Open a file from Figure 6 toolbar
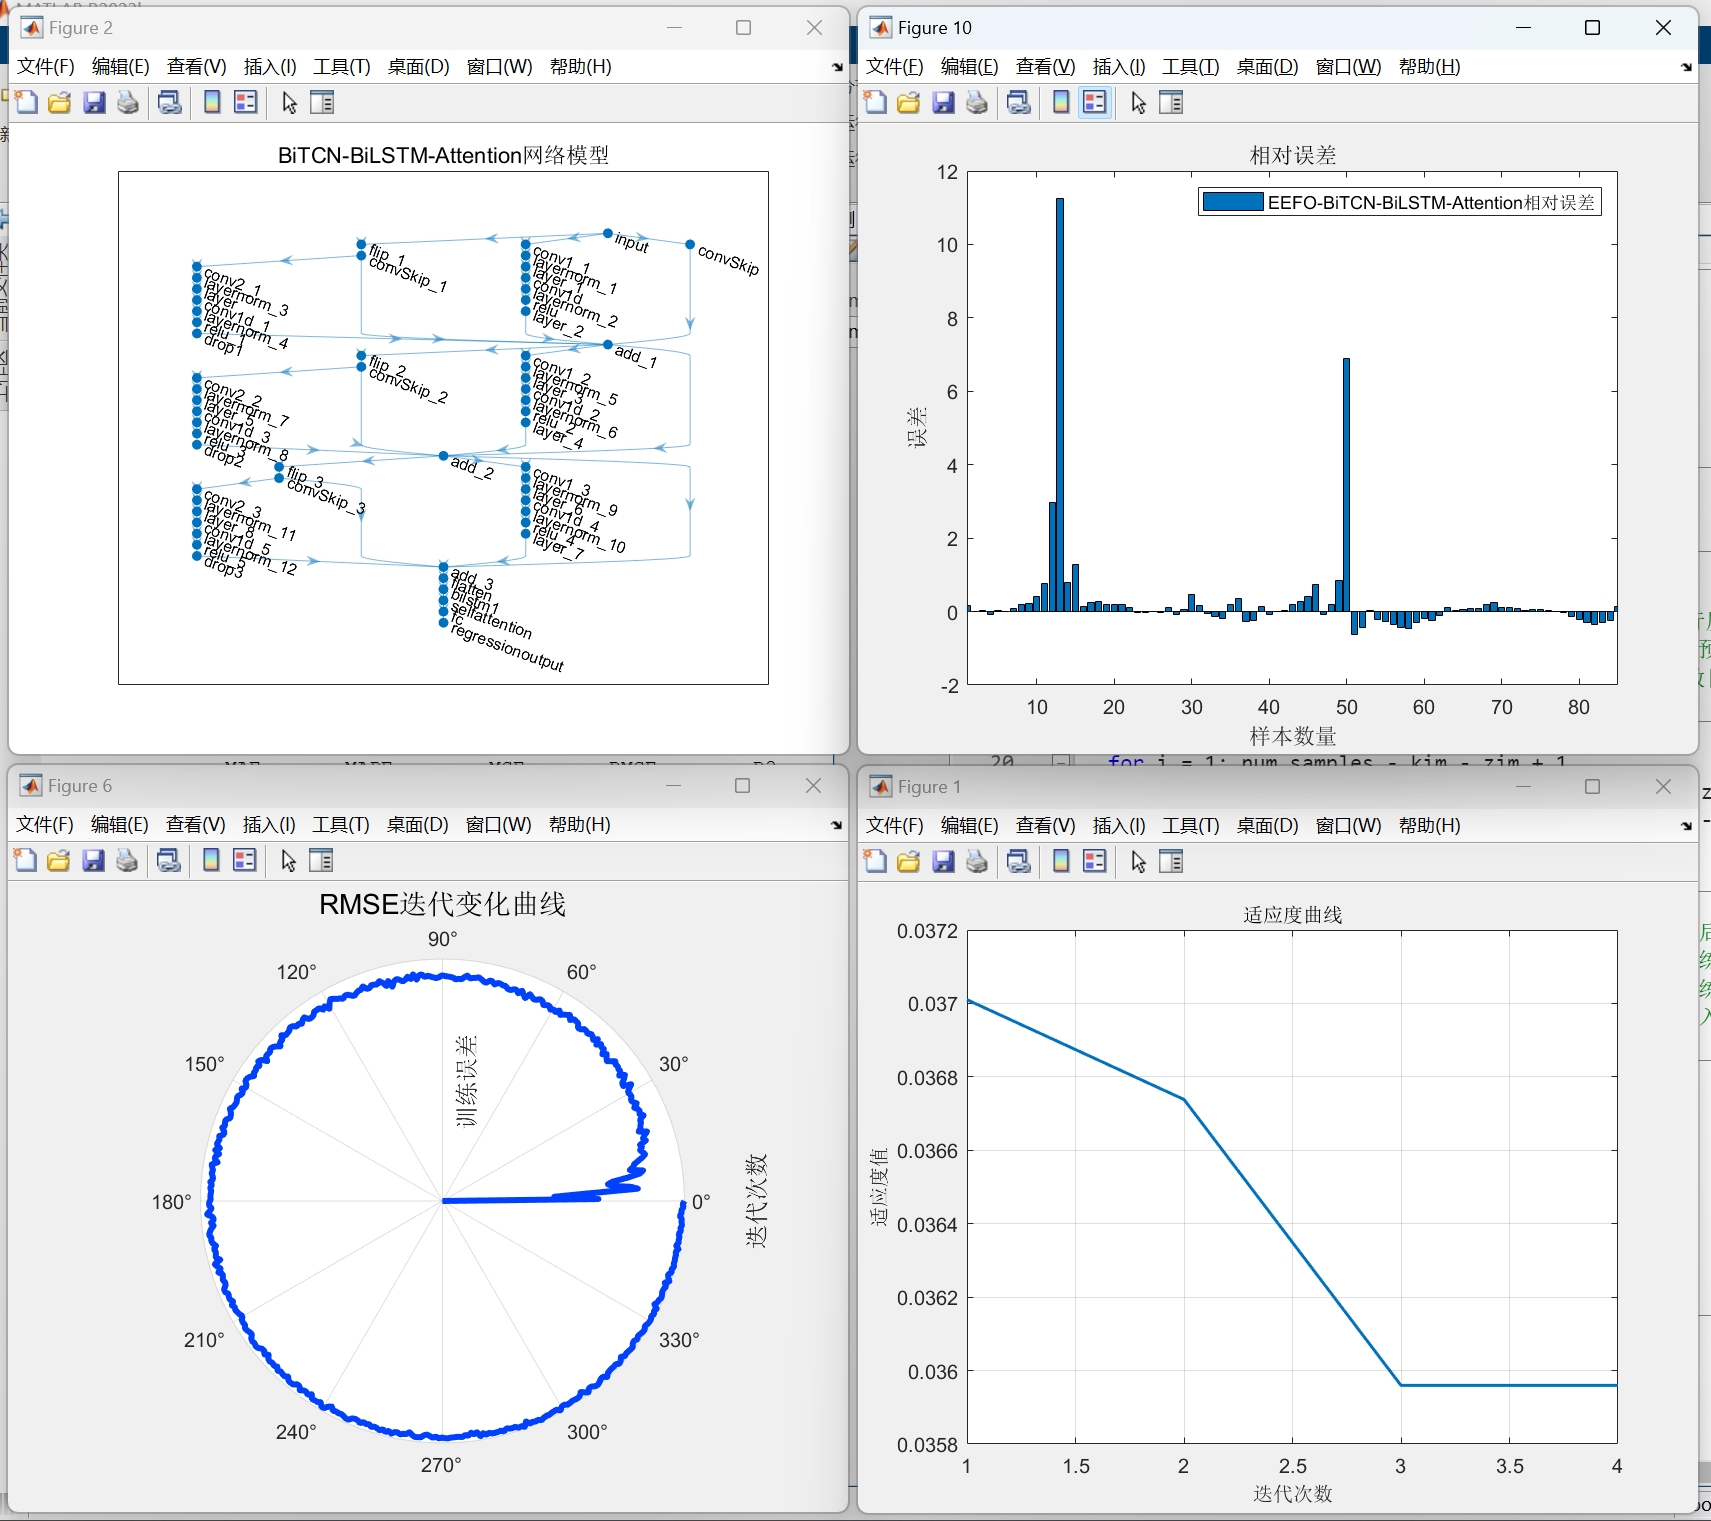Image resolution: width=1711 pixels, height=1521 pixels. tap(59, 860)
